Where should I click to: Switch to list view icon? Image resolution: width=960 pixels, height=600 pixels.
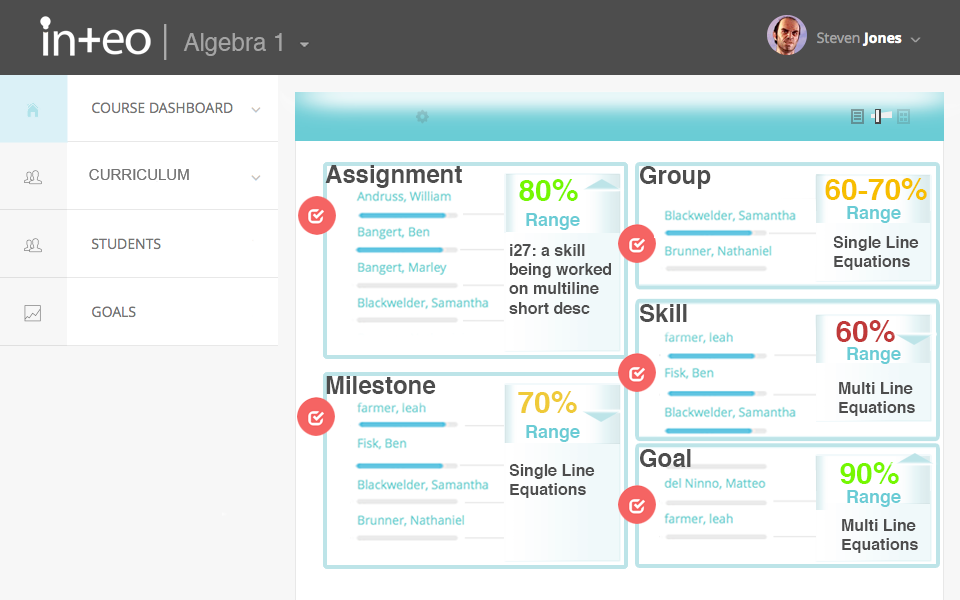(x=857, y=116)
